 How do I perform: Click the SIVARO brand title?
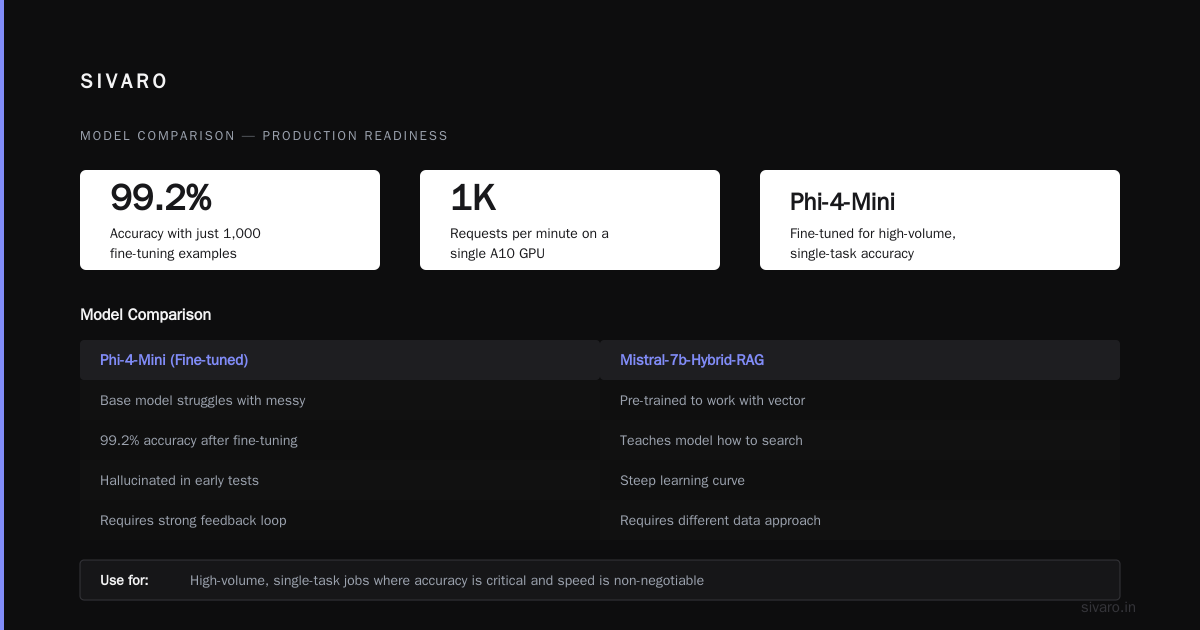point(124,82)
